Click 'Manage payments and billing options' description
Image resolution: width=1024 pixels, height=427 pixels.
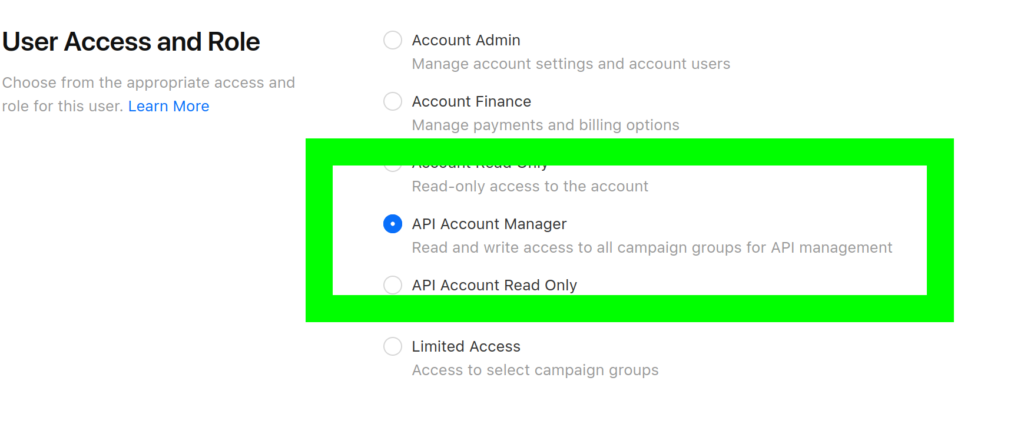point(545,125)
